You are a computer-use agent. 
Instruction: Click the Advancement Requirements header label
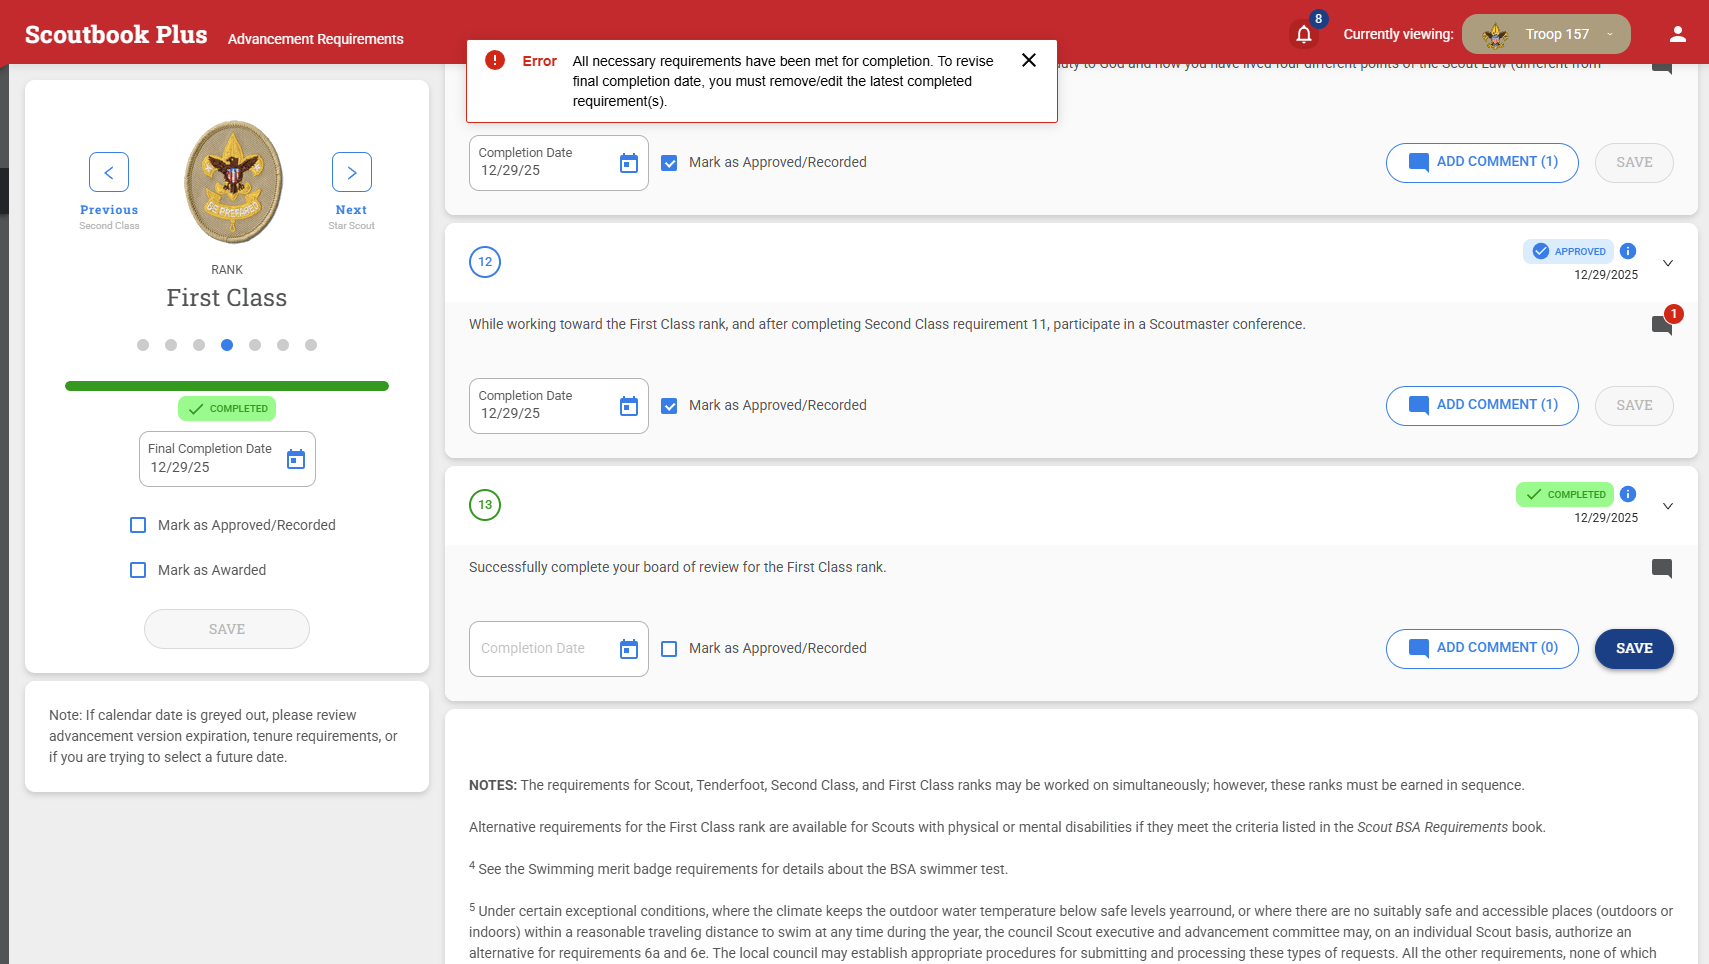click(x=316, y=39)
